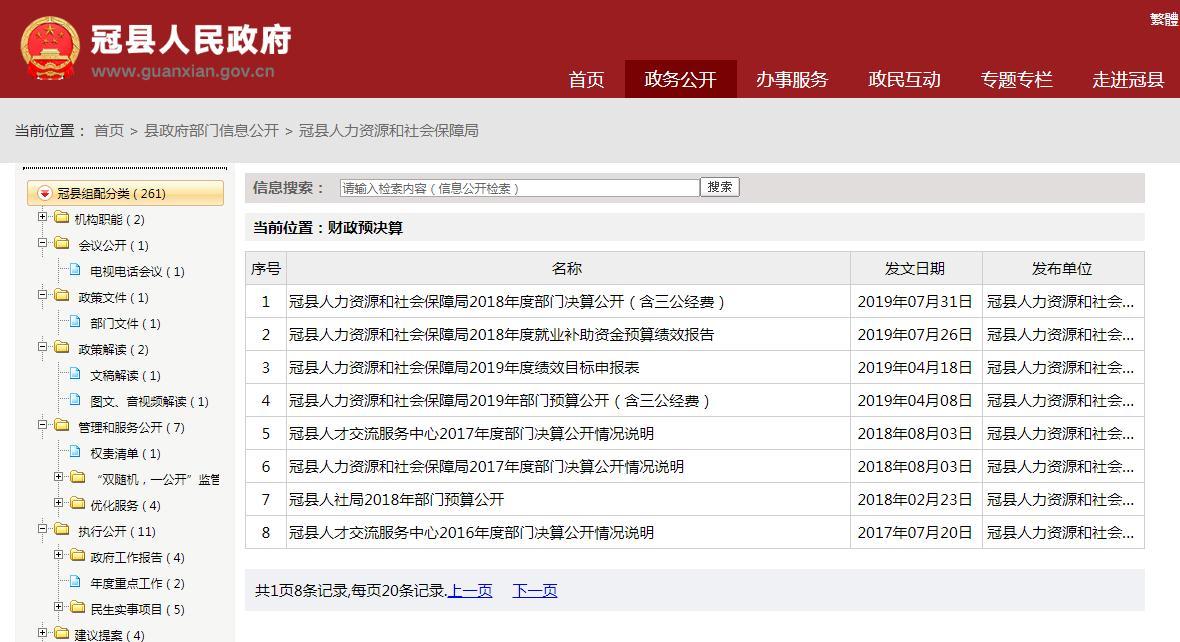
Task: Select the 年度重点工作 (2) tree label
Action: [137, 583]
